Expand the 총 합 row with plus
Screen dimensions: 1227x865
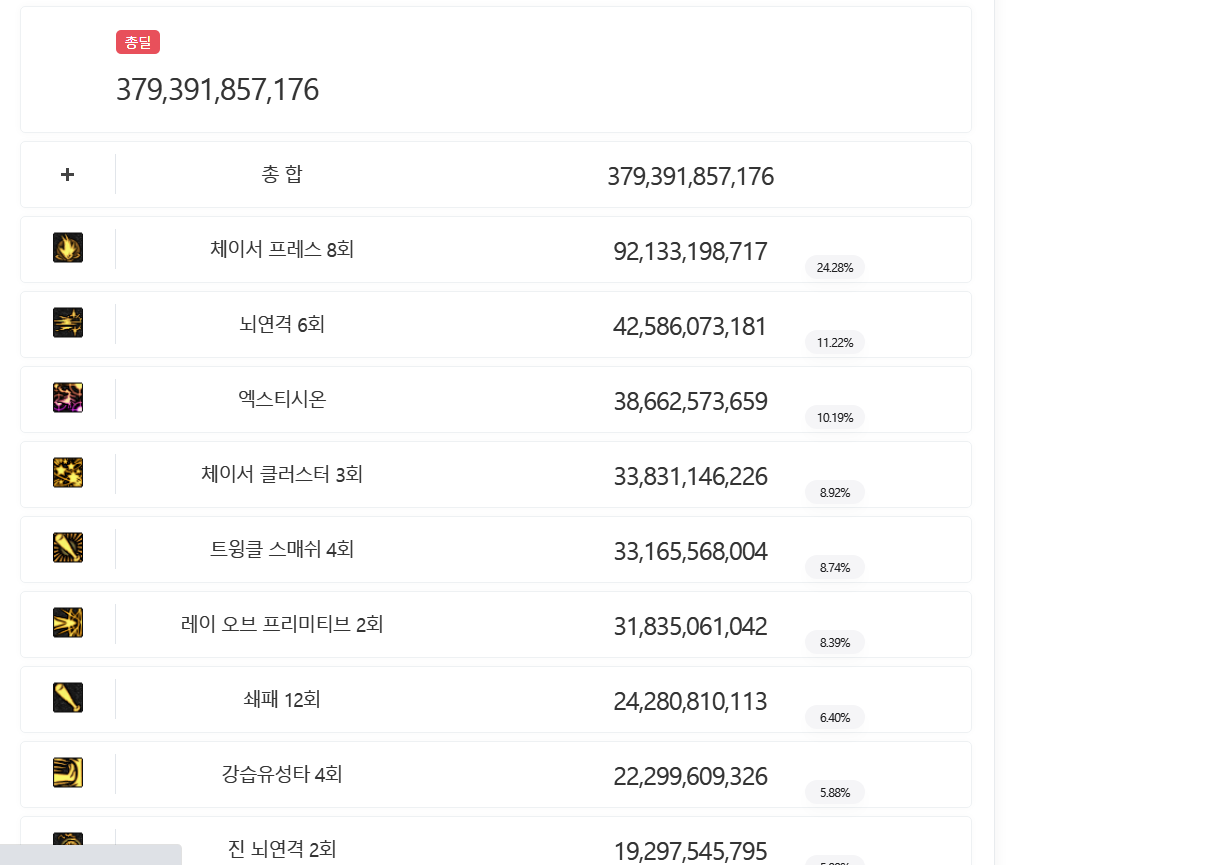67,175
